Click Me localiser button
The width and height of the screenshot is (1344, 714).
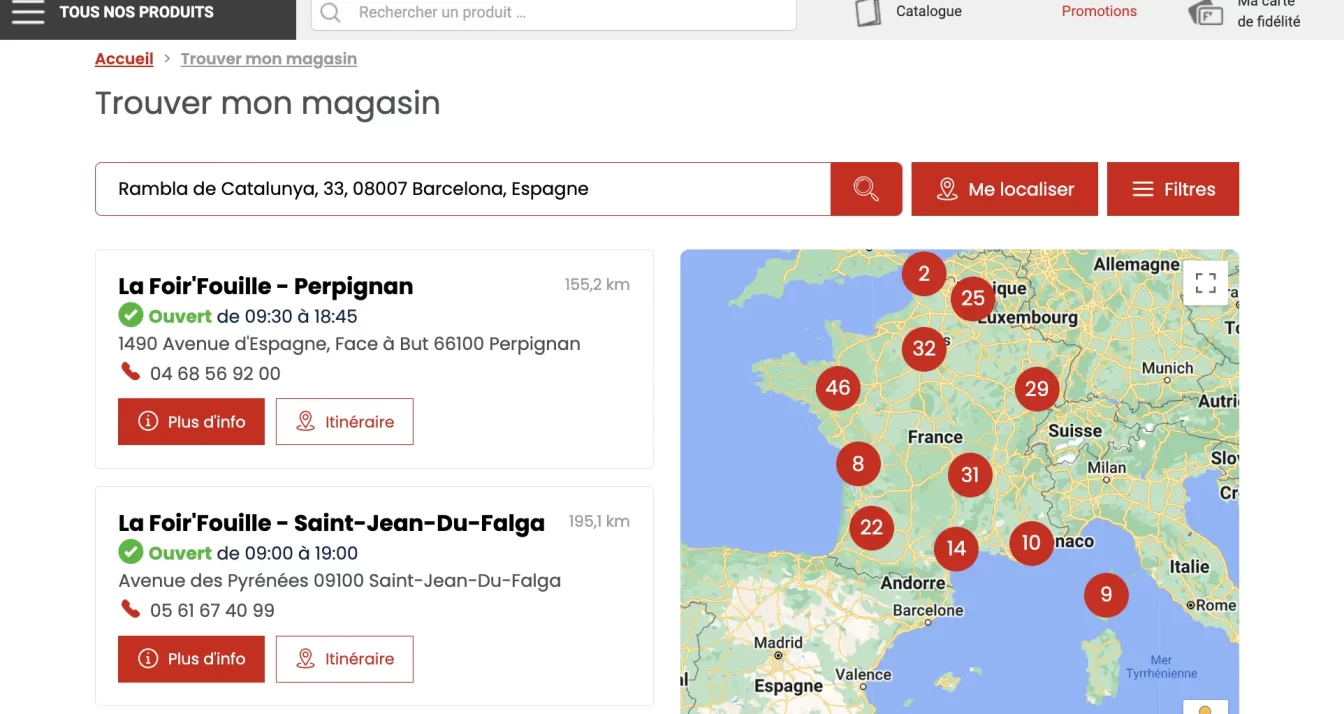(1004, 189)
